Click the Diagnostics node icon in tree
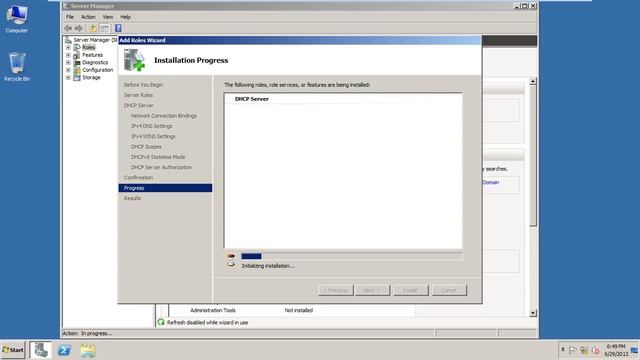640x360 pixels. coord(77,62)
